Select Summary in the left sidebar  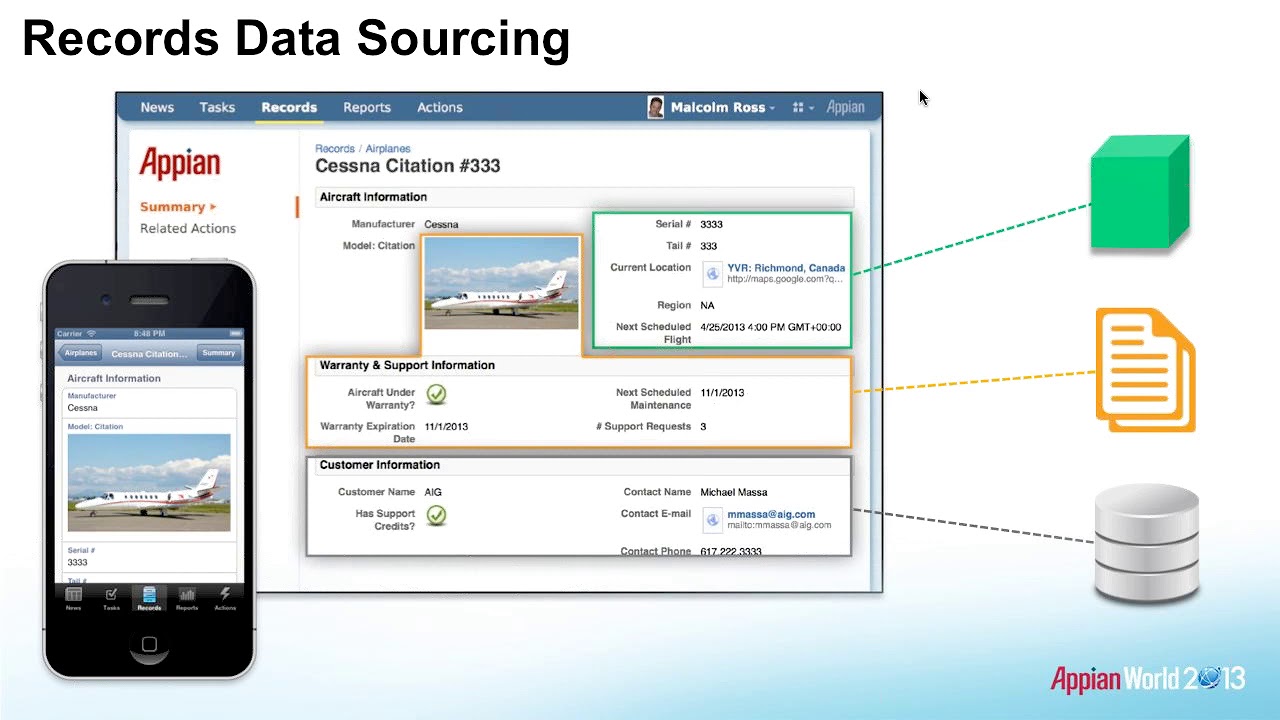[178, 207]
